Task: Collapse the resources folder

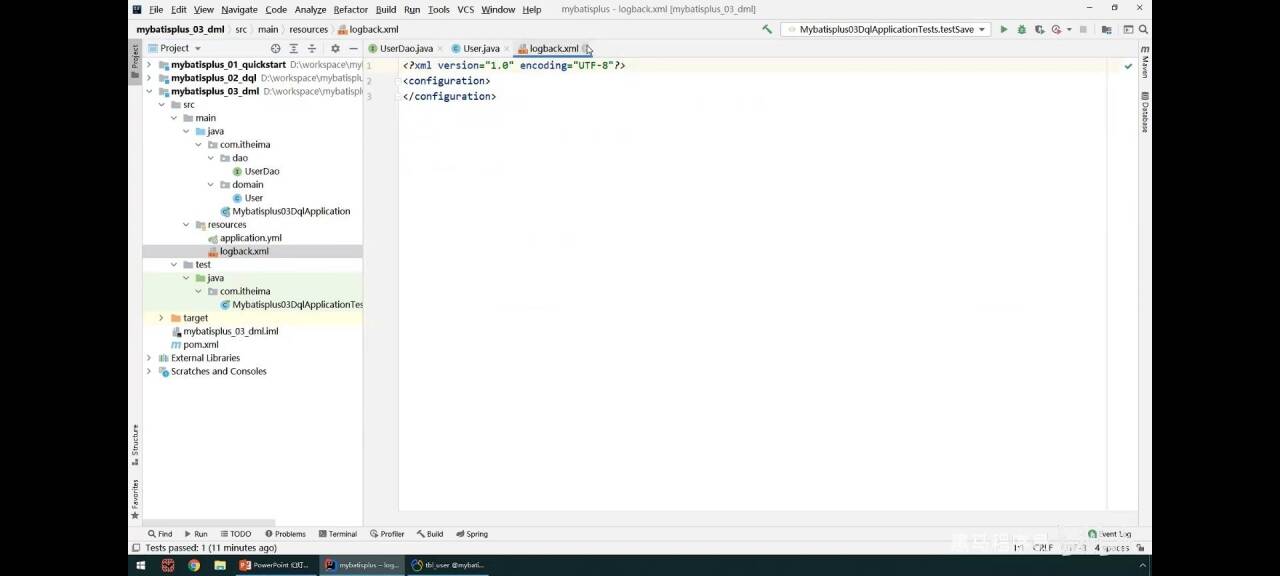Action: coord(186,225)
